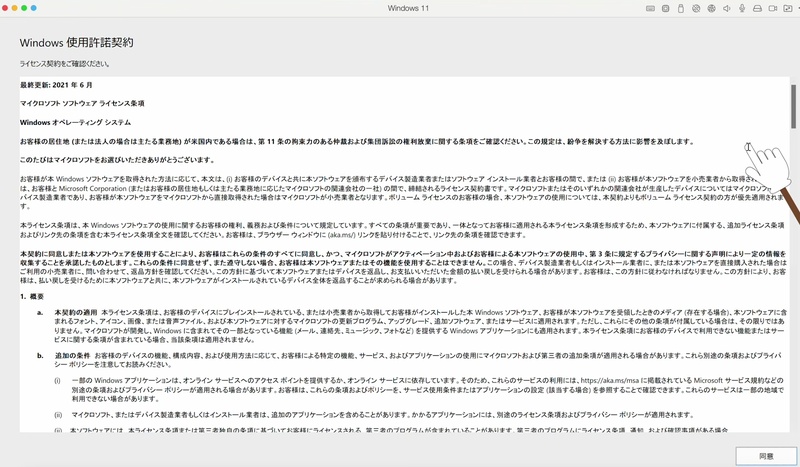The width and height of the screenshot is (800, 467).
Task: Click the license text scrollbar thumb
Action: 793,106
